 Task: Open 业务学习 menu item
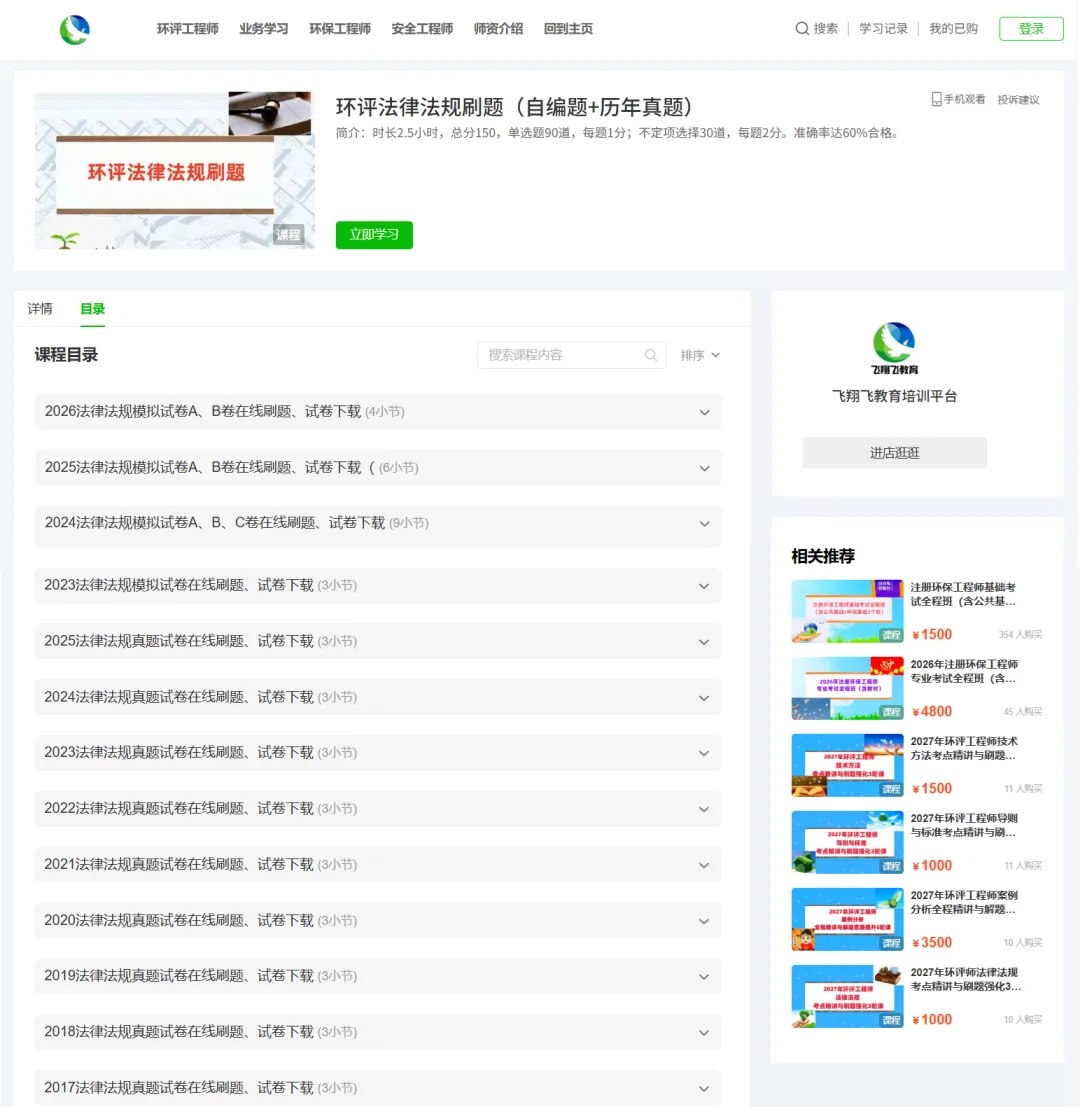click(x=264, y=29)
